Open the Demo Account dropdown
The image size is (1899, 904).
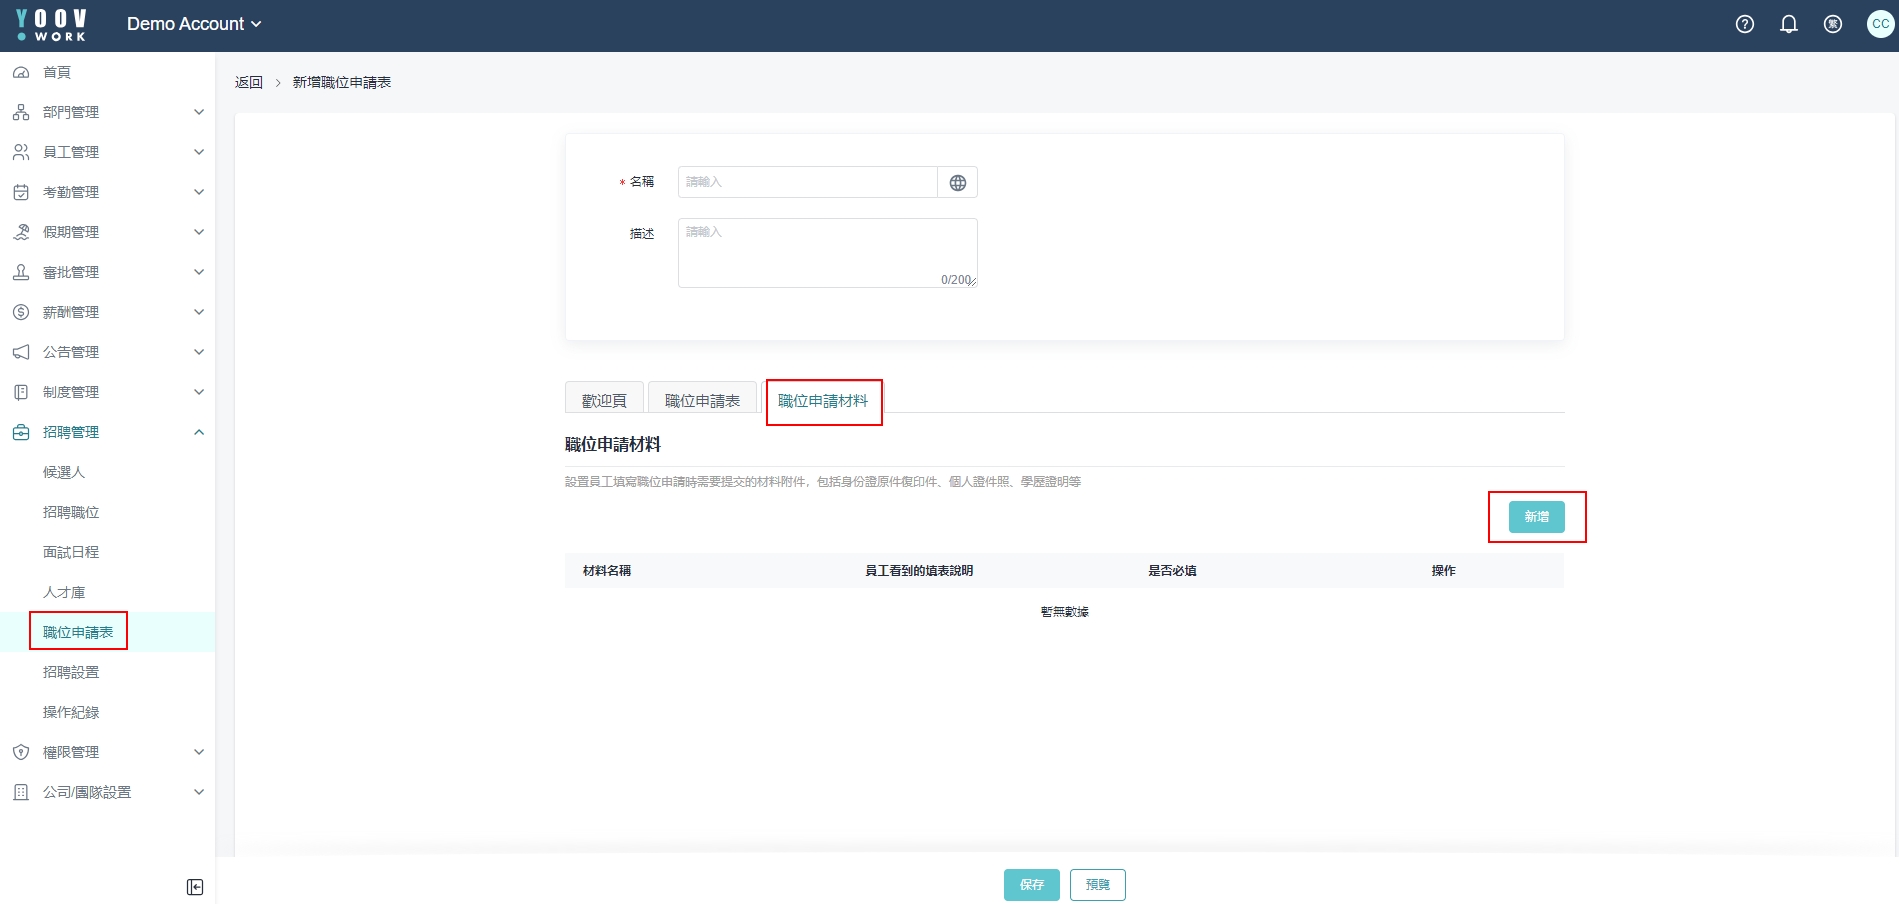pyautogui.click(x=193, y=24)
